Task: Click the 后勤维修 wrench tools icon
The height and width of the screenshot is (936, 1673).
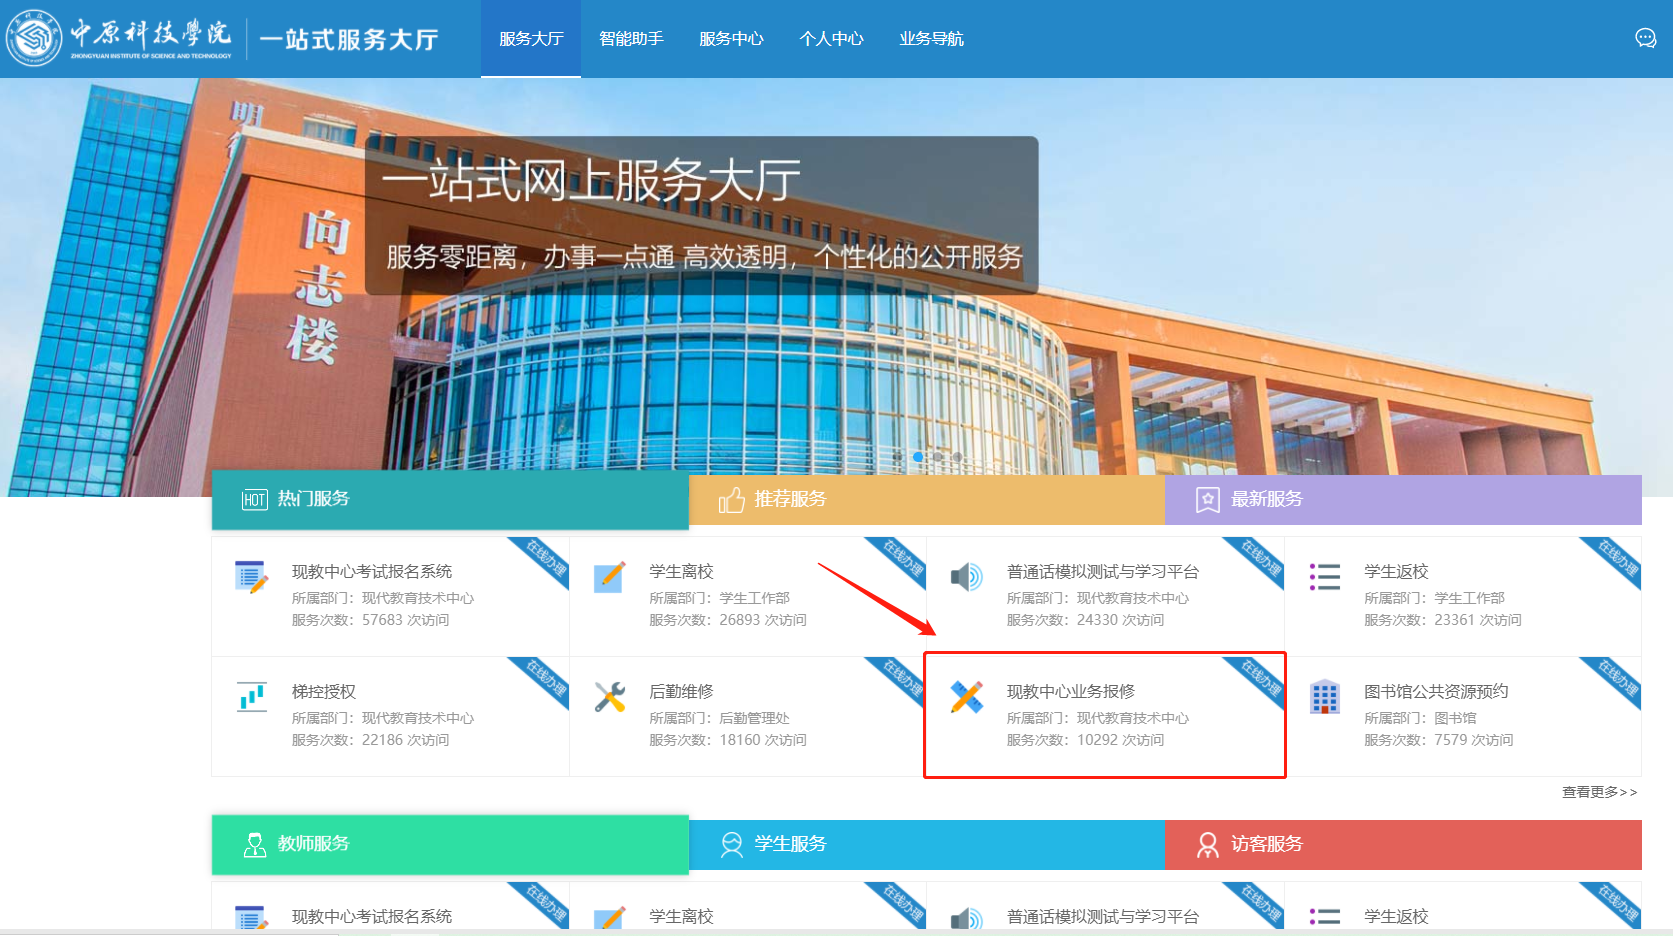Action: click(609, 697)
